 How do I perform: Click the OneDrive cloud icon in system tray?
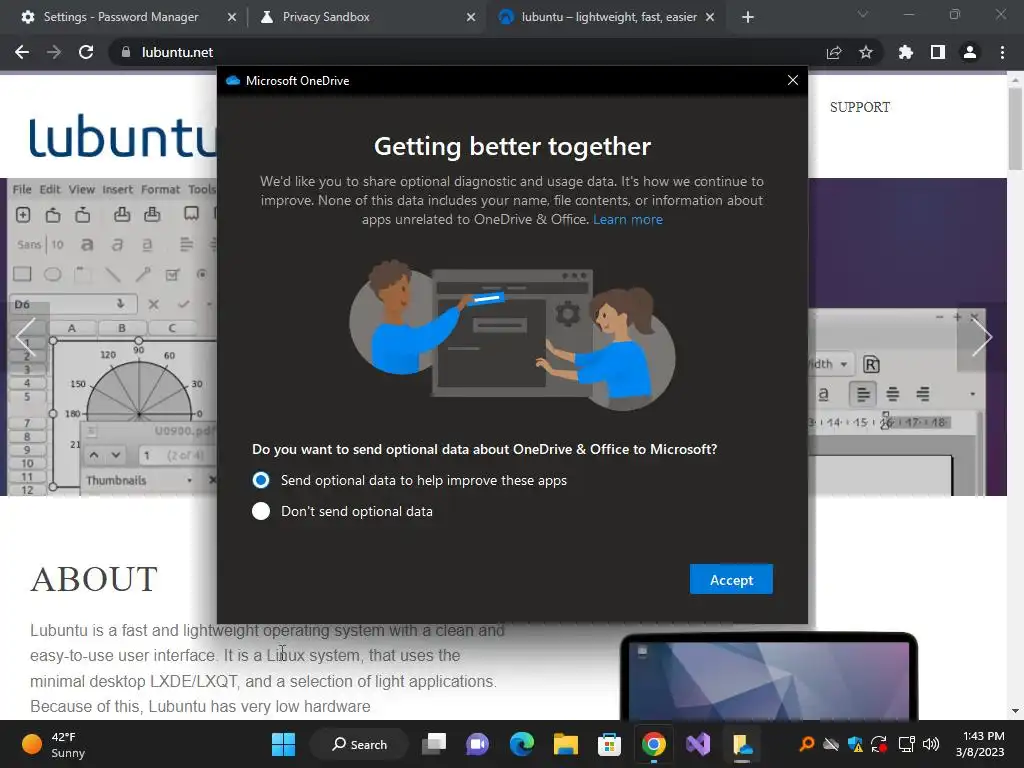click(x=830, y=744)
